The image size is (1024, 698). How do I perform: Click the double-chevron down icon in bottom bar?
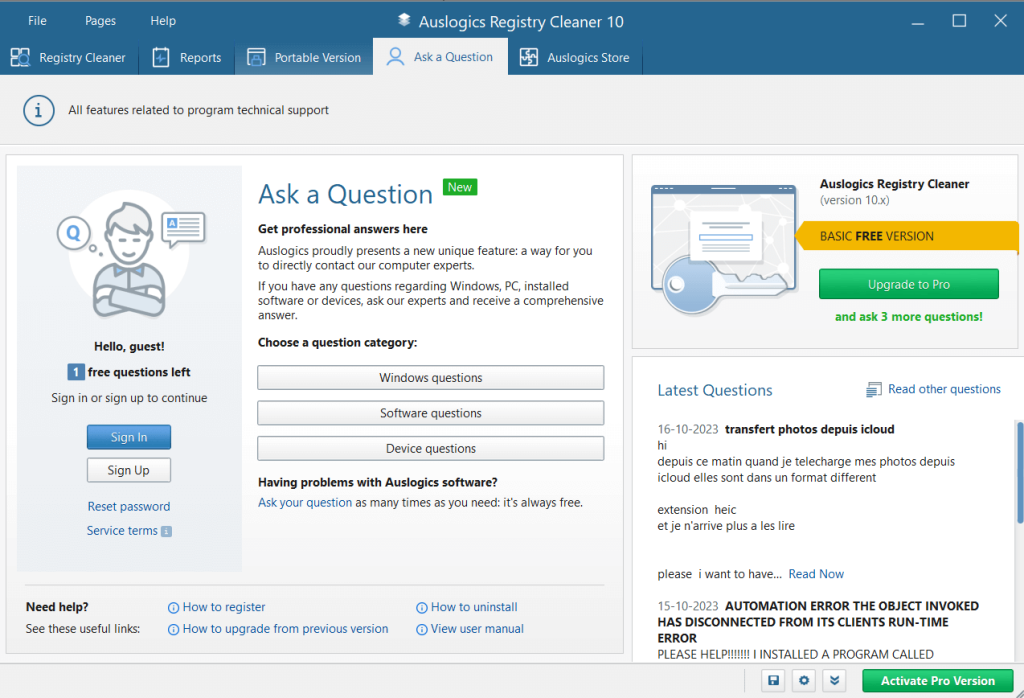tap(835, 680)
